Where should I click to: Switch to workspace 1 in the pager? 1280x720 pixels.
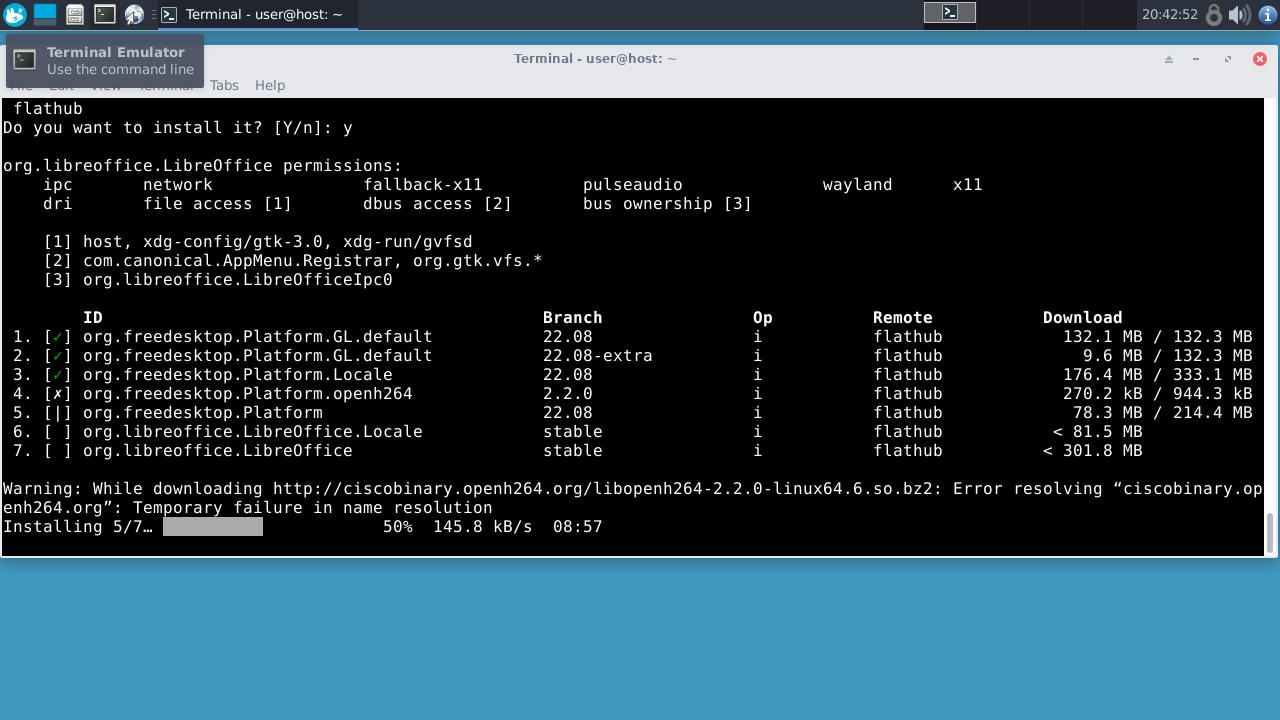(x=949, y=13)
